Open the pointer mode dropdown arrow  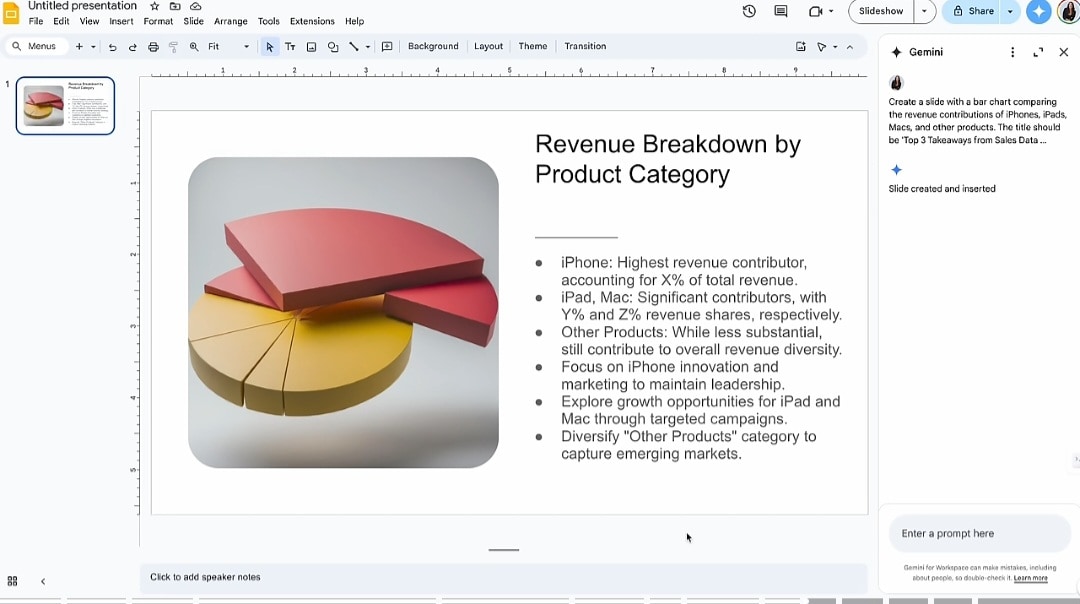pyautogui.click(x=835, y=47)
